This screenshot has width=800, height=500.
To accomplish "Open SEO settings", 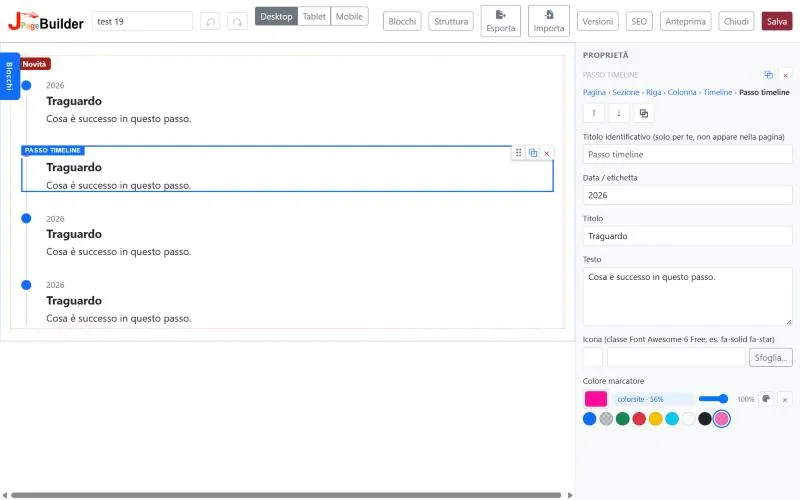I will pos(639,21).
